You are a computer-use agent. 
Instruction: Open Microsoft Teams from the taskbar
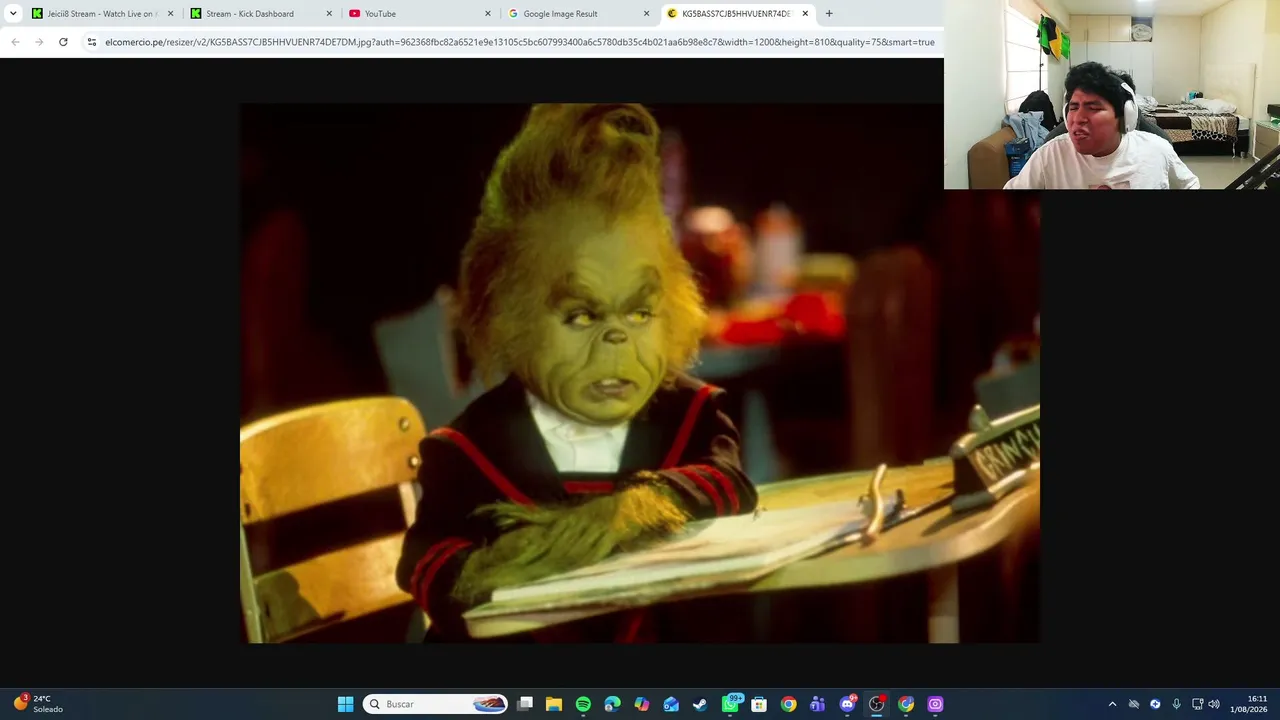coord(818,704)
